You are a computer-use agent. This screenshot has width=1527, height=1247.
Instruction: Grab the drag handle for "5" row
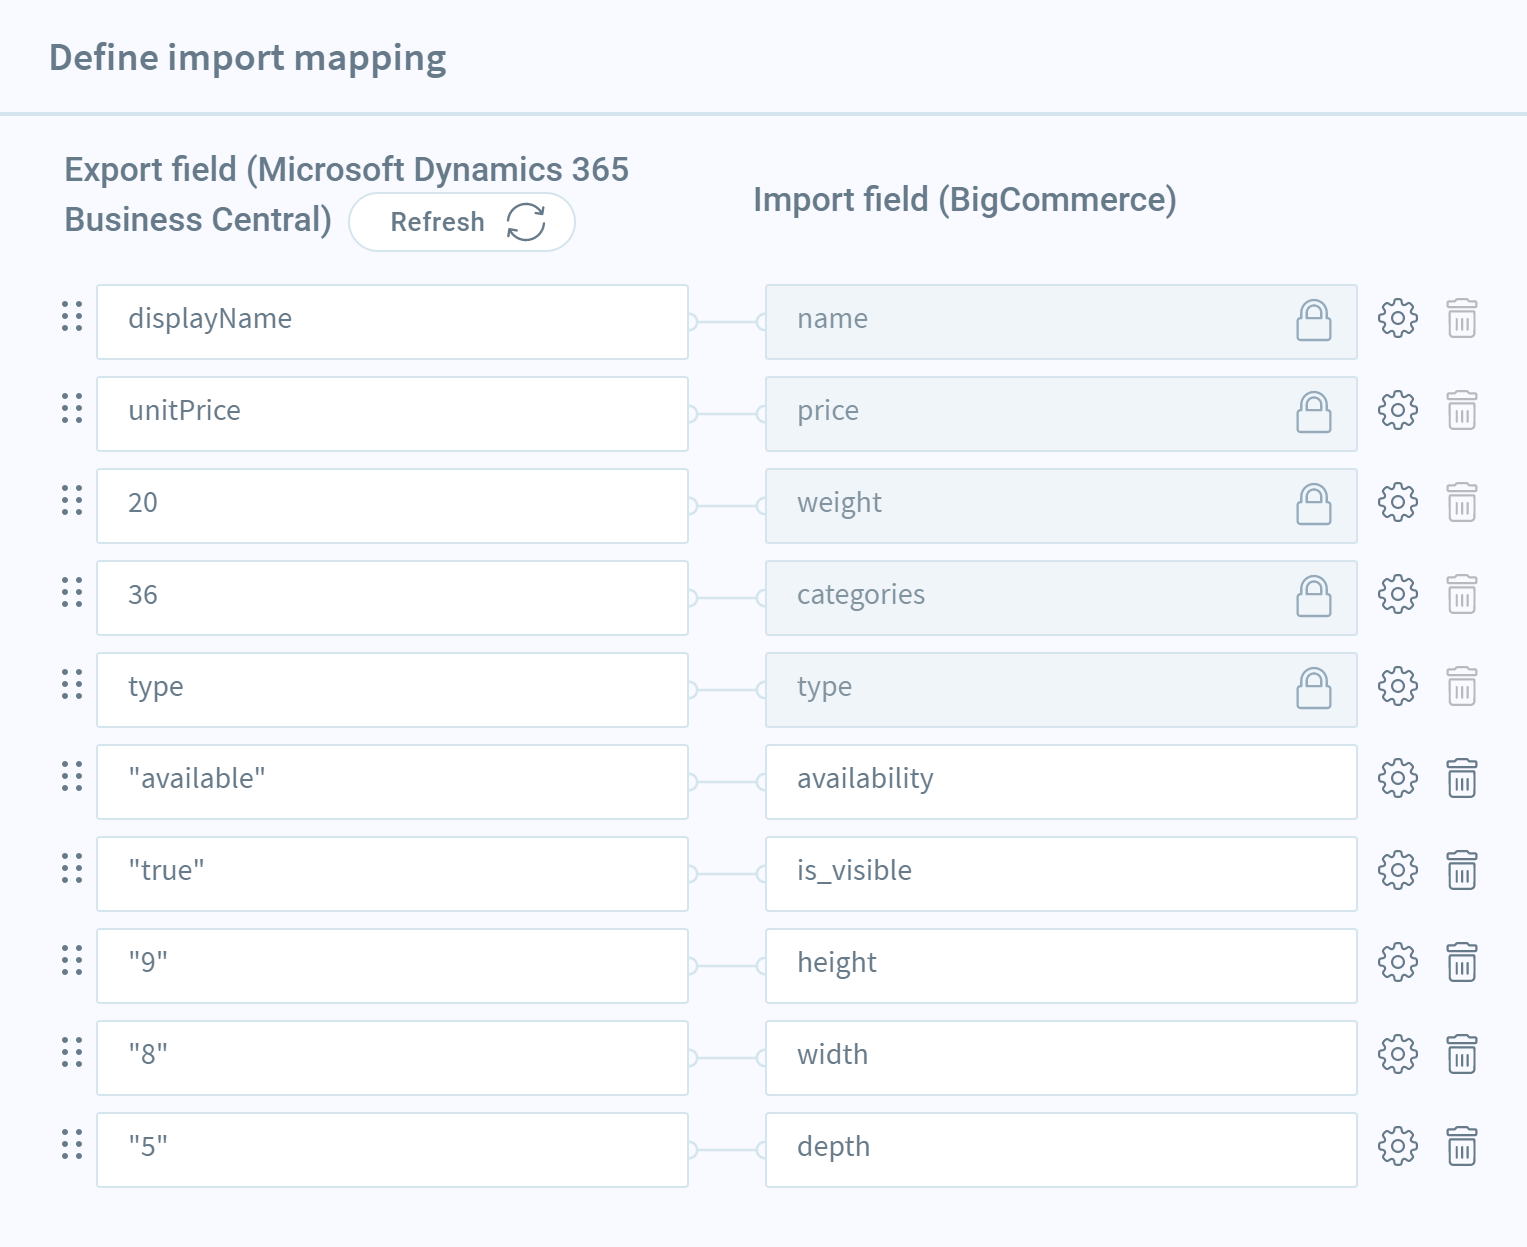click(x=72, y=1144)
